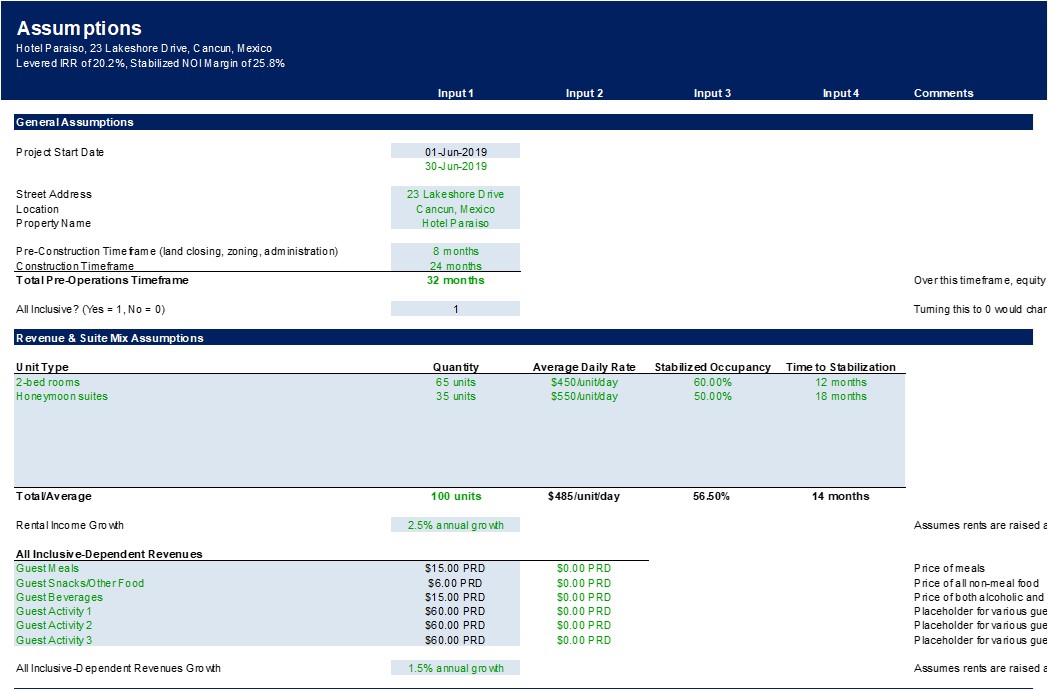Click the Input 2 column header
This screenshot has width=1048, height=690.
tap(584, 93)
